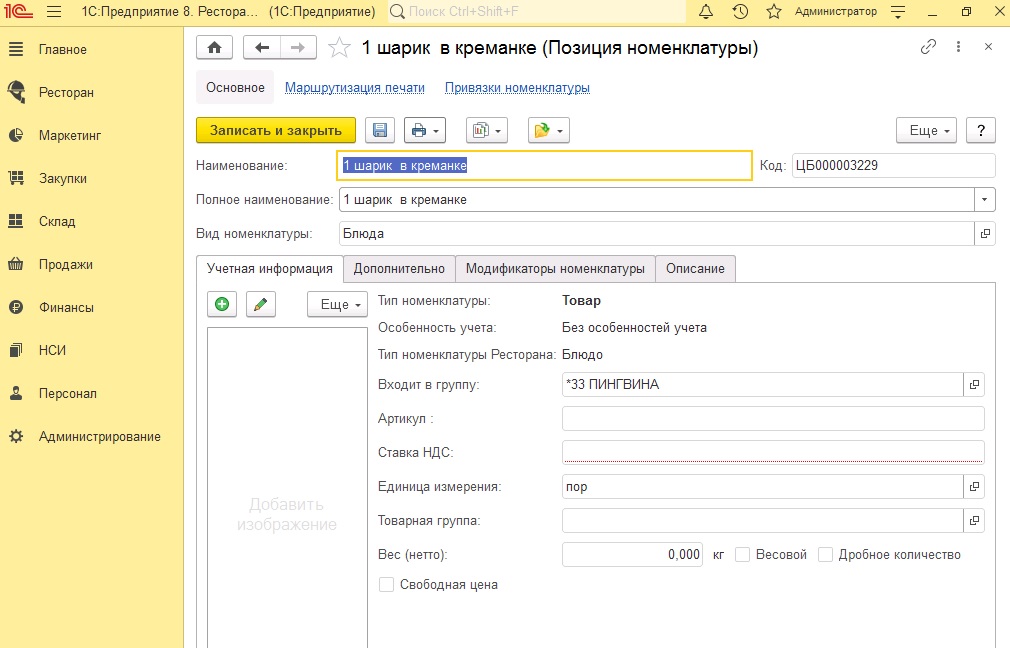Click Записать и закрыть button

tap(276, 130)
